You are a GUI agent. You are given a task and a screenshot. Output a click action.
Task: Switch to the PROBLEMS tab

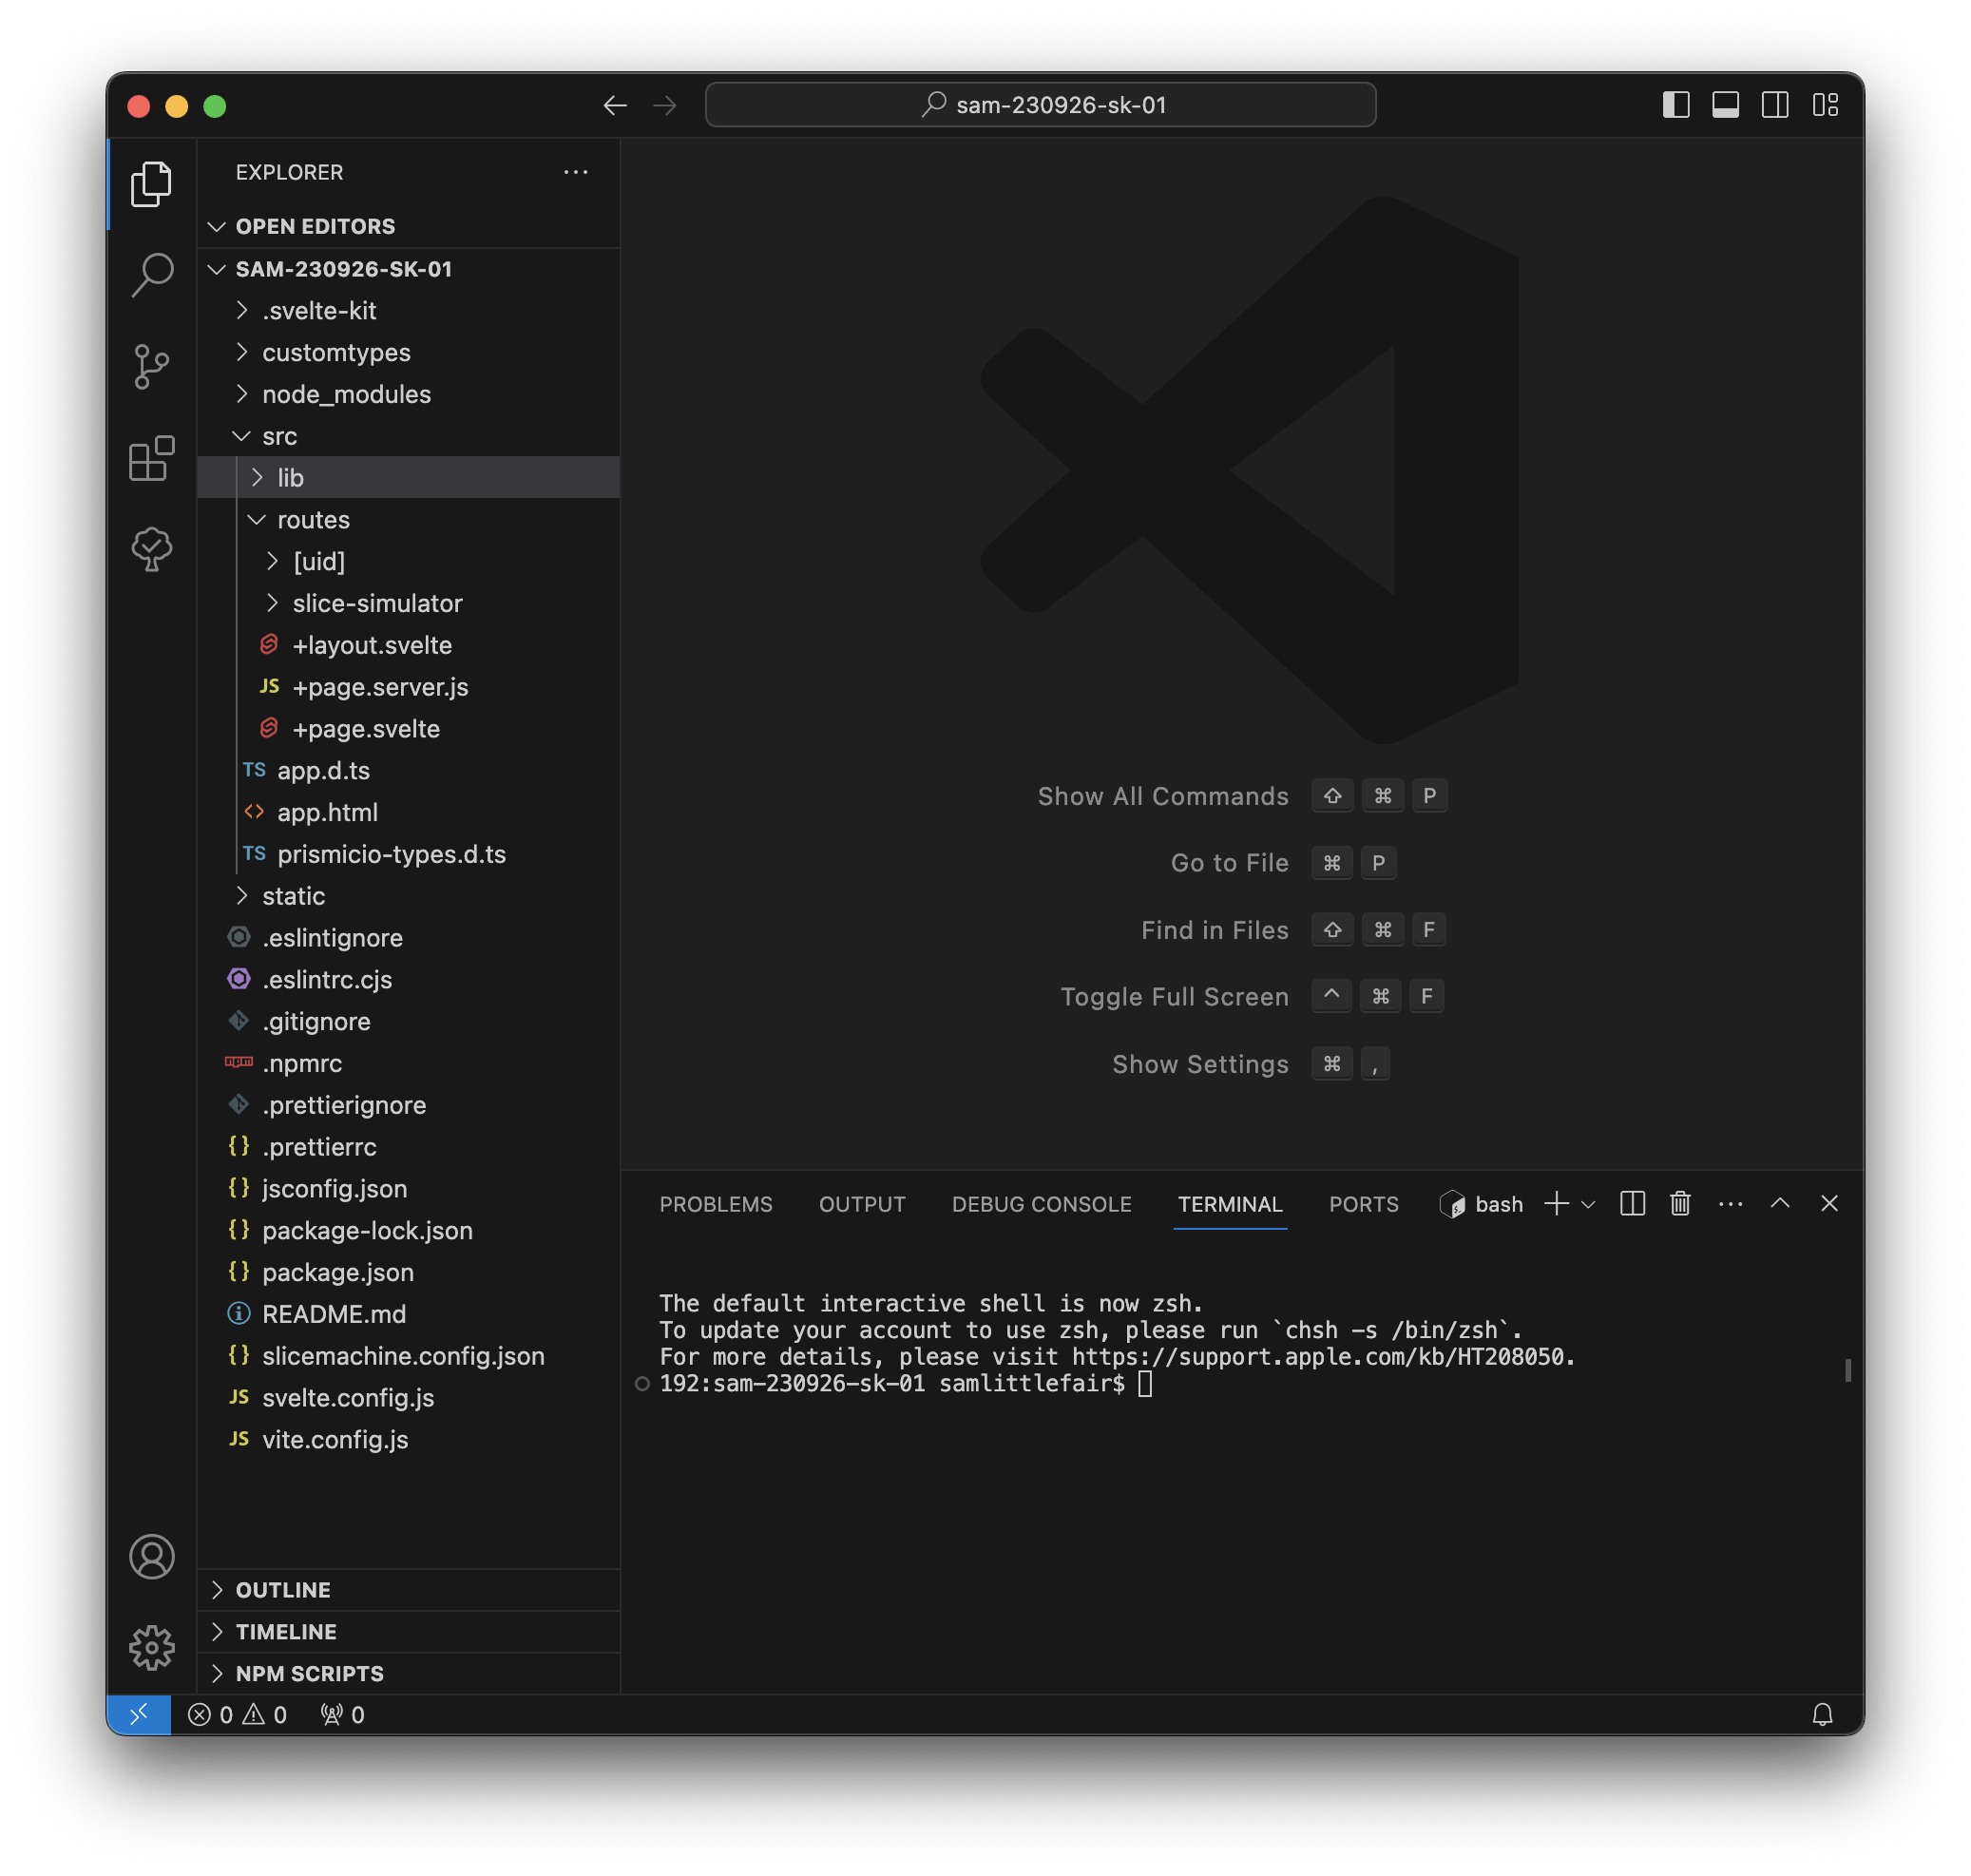715,1204
